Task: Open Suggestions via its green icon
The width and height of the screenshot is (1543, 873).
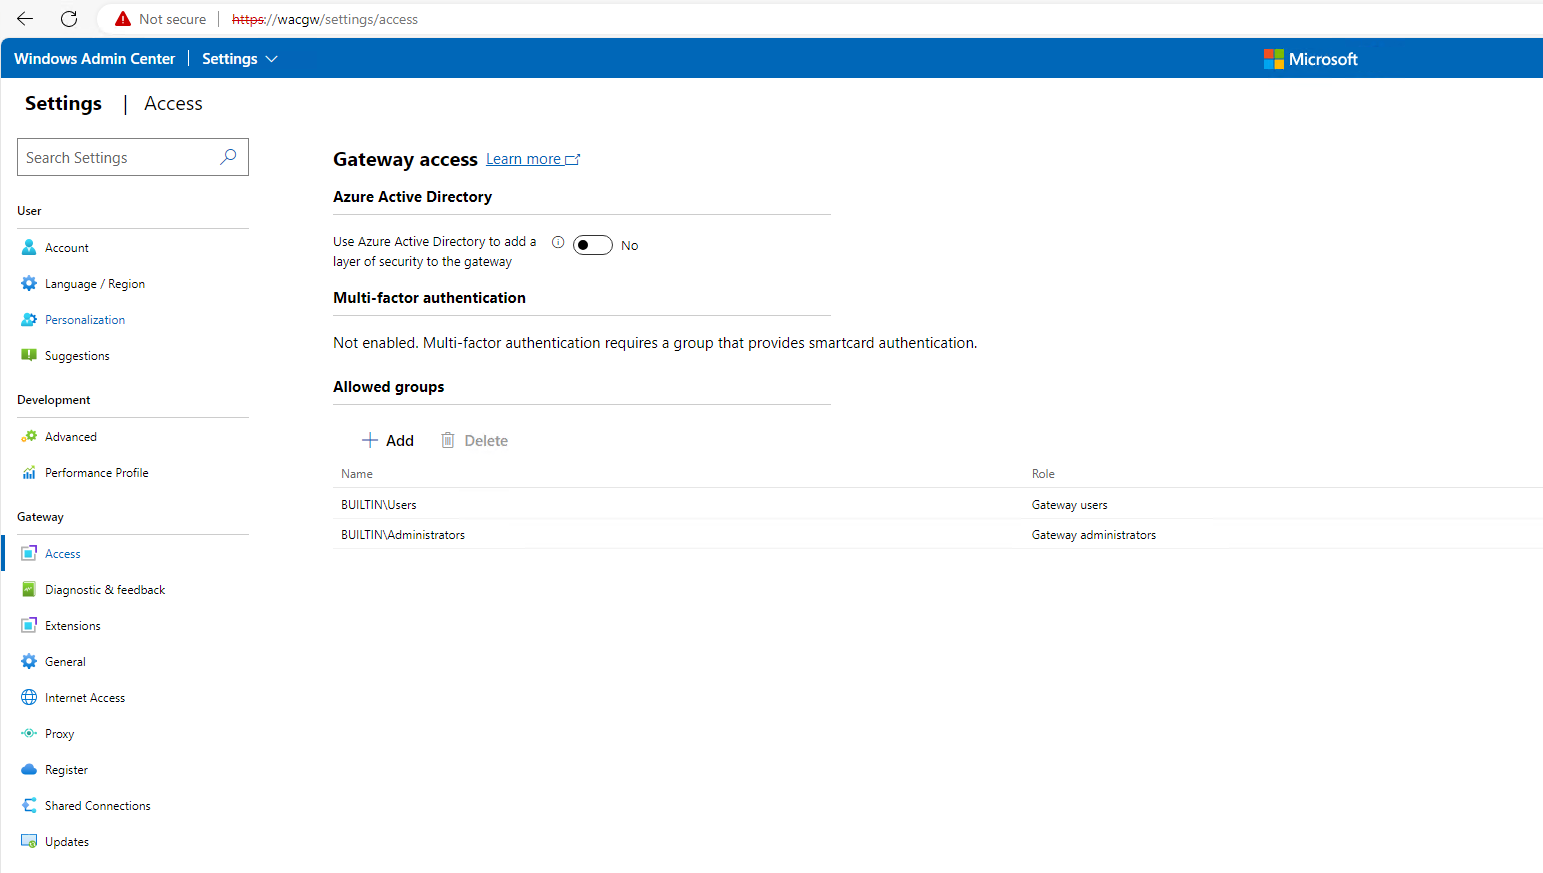Action: pos(29,355)
